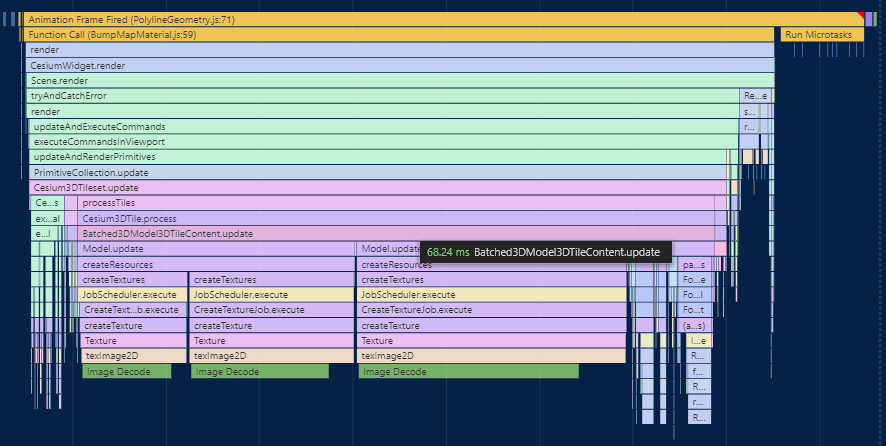This screenshot has height=446, width=886.
Task: Select the executeCommandsInViewport bar
Action: [x=384, y=142]
